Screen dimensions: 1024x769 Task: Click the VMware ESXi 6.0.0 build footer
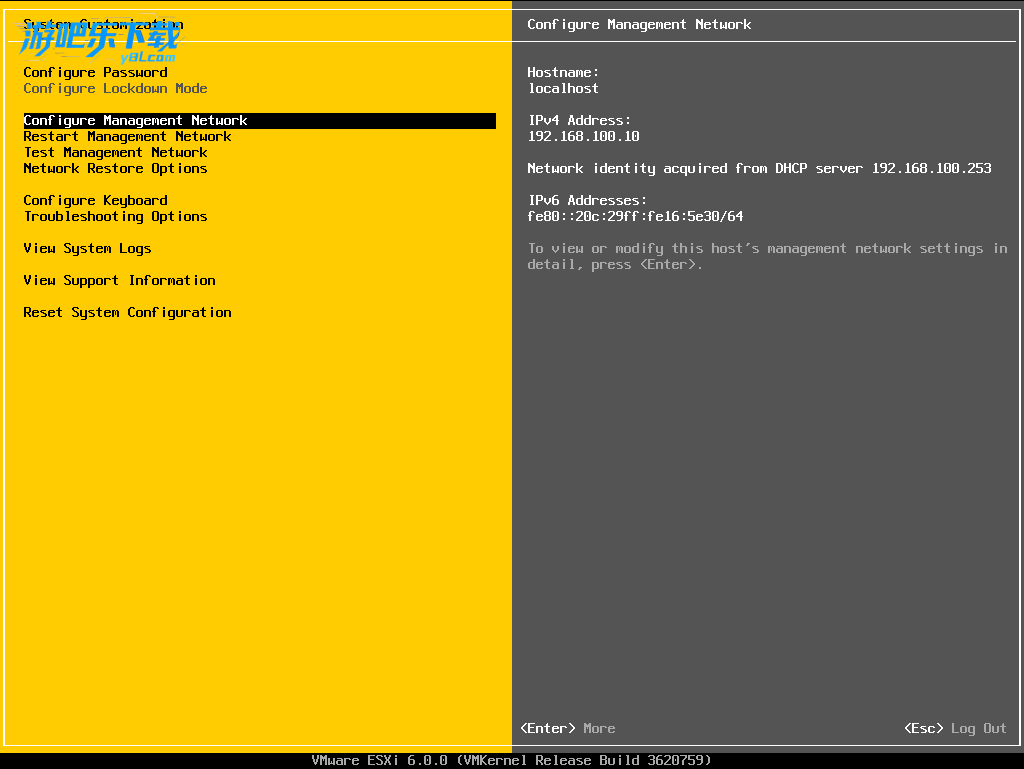pyautogui.click(x=511, y=760)
